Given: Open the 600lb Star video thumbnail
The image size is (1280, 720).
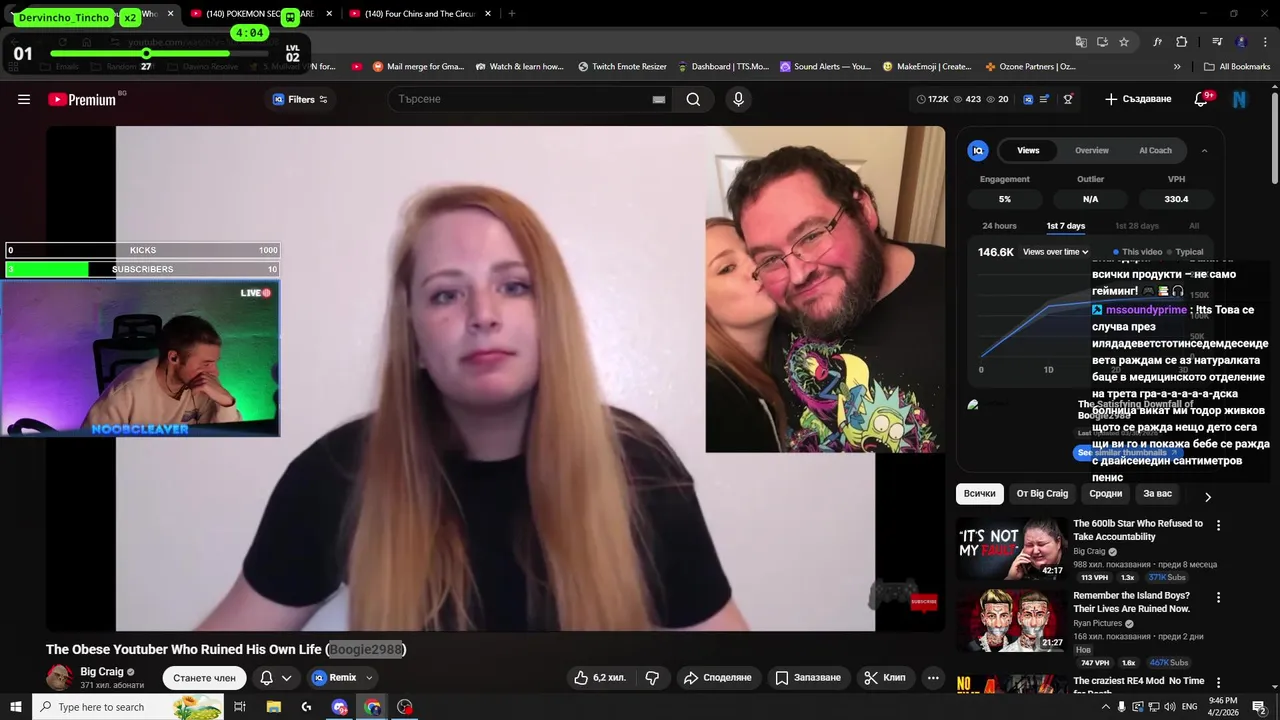Looking at the screenshot, I should point(1011,549).
